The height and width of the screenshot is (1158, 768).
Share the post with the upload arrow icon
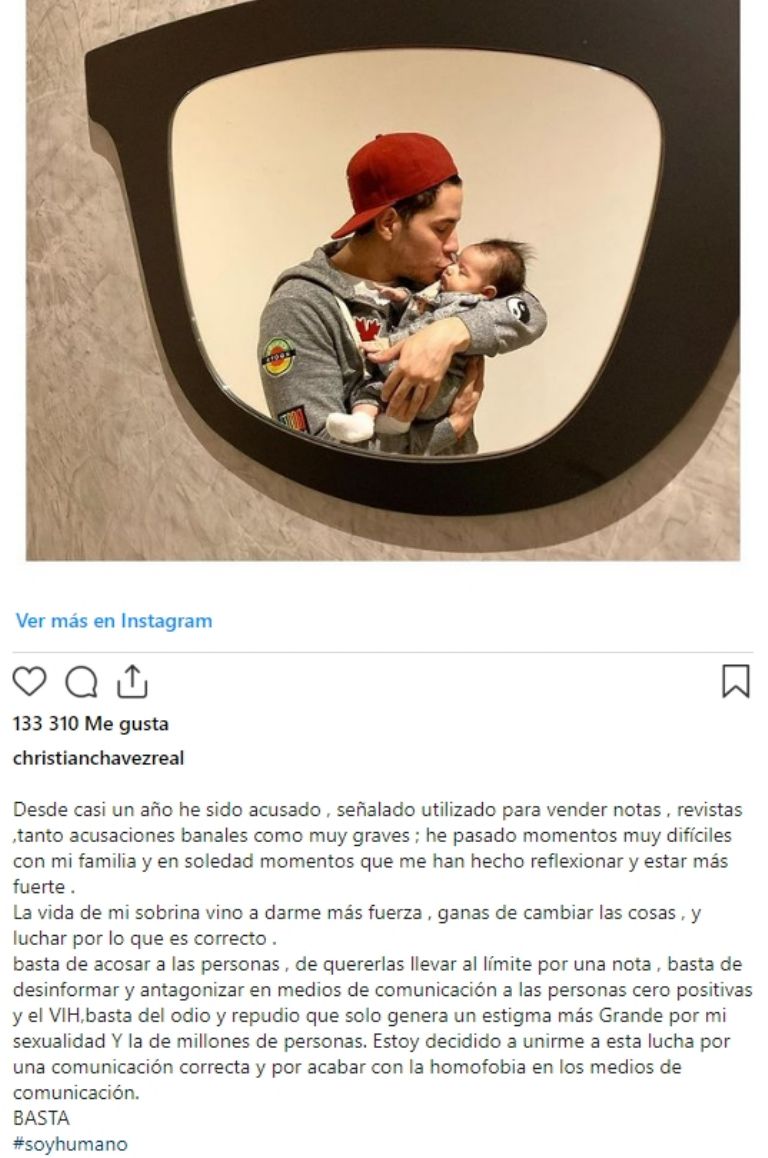click(132, 681)
